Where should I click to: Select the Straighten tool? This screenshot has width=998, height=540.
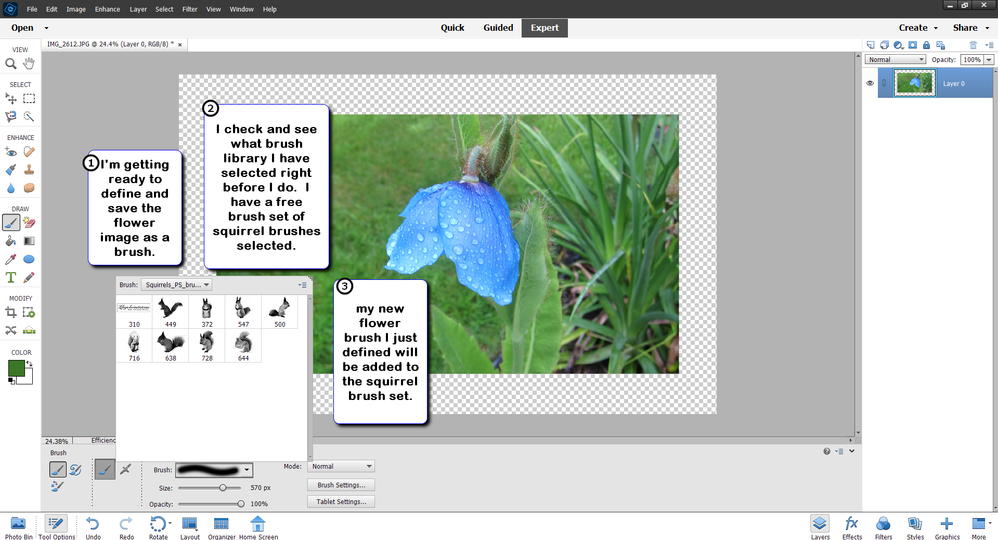coord(29,330)
